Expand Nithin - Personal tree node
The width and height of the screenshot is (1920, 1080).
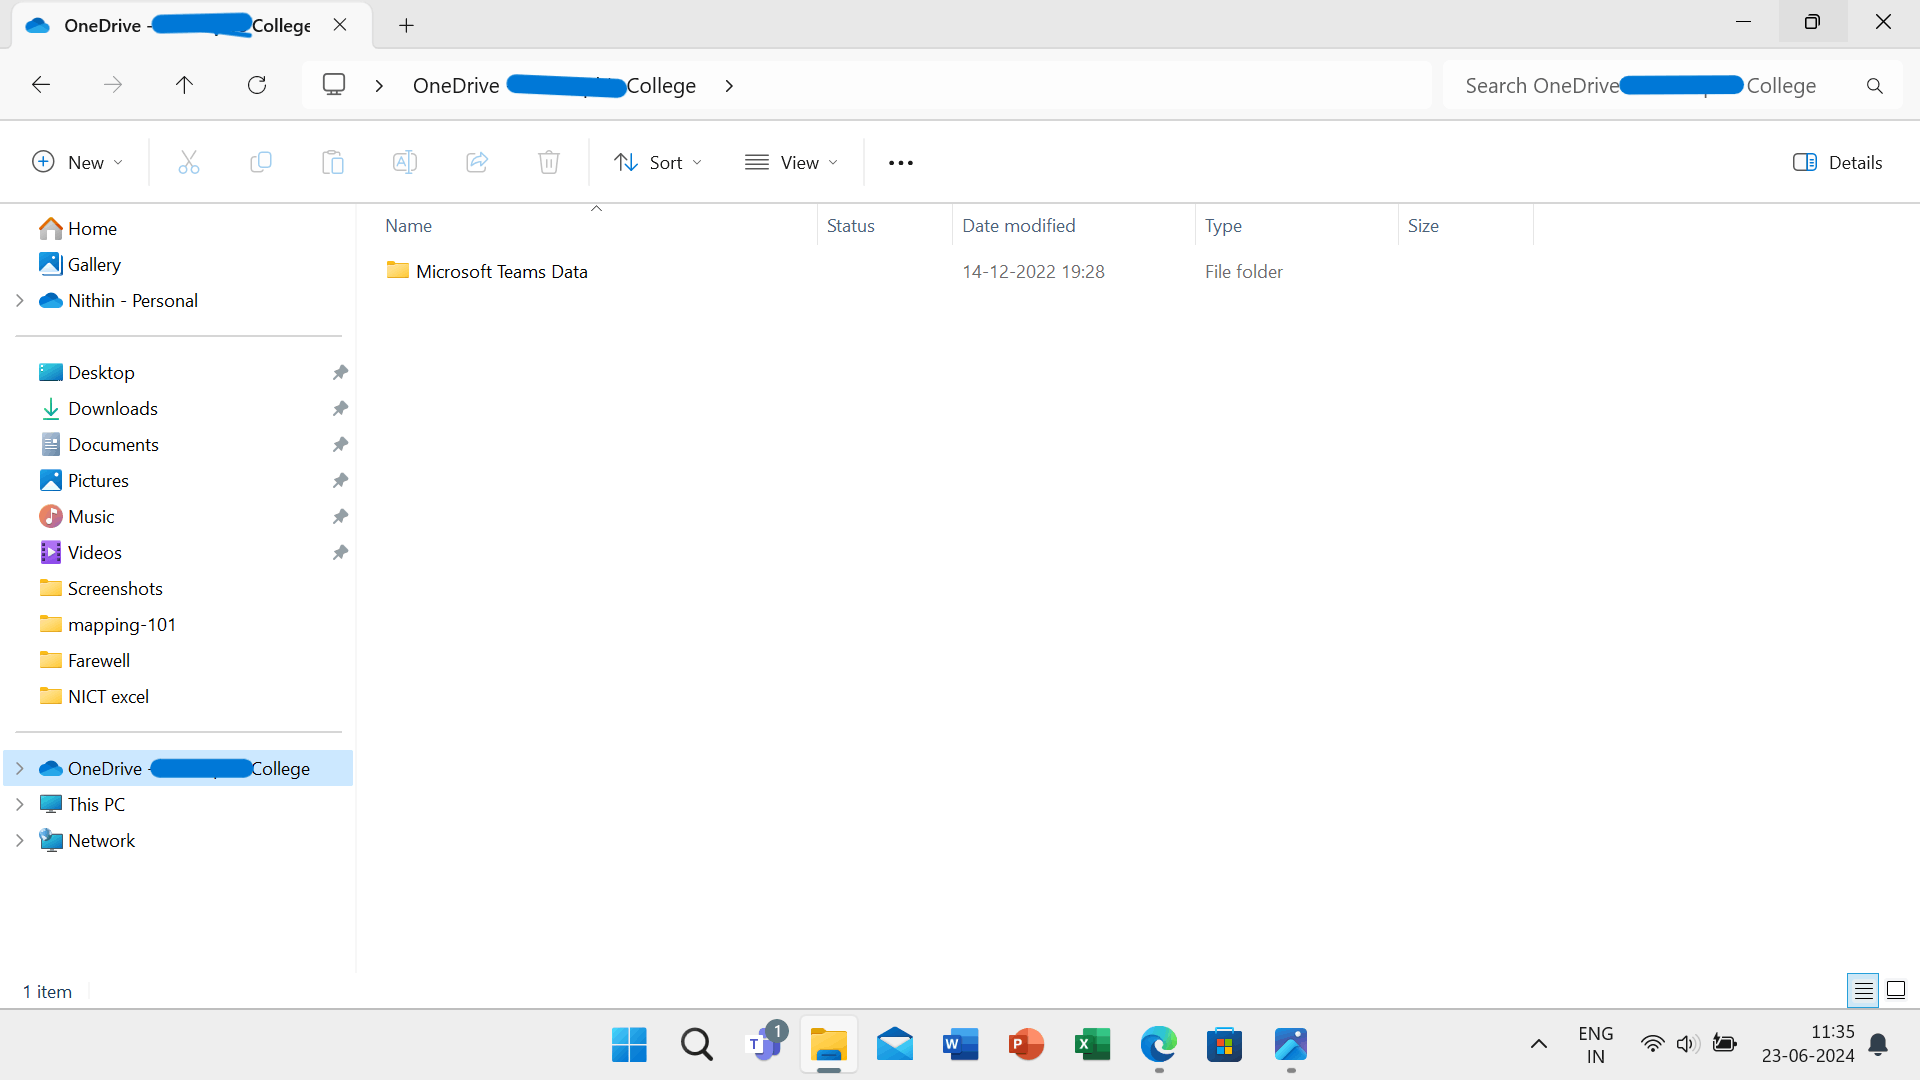point(19,300)
